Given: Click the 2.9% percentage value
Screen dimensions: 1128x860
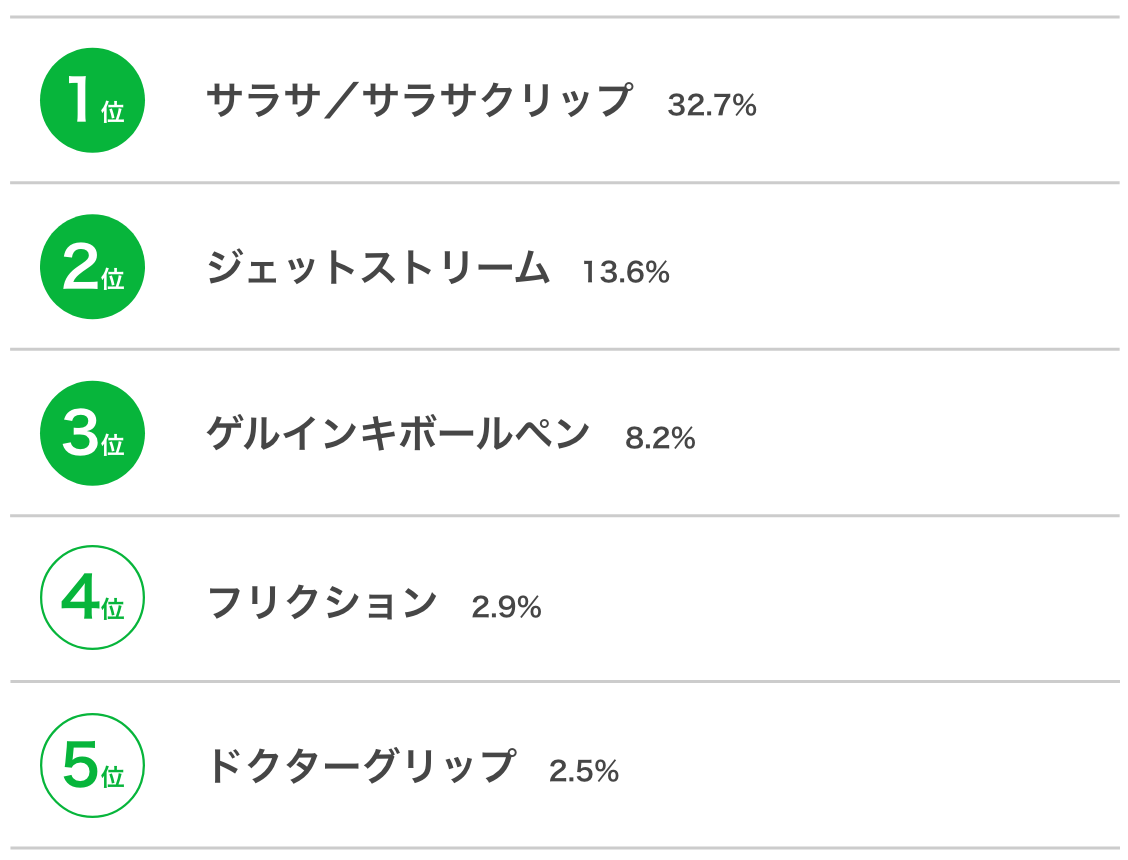Looking at the screenshot, I should click(506, 607).
